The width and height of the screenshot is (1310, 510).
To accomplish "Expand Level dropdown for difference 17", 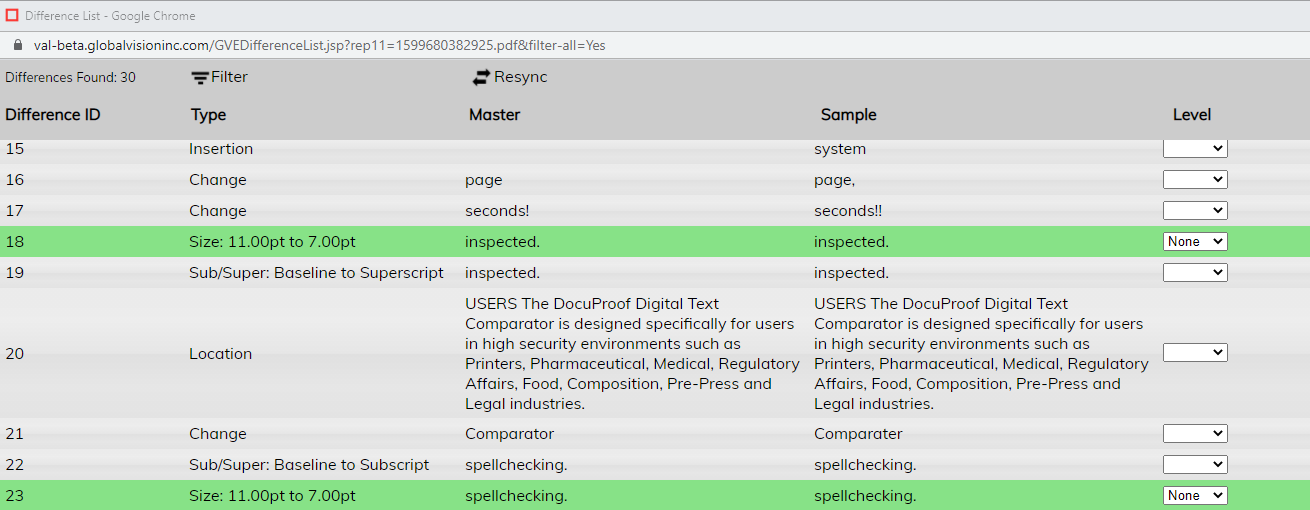I will tap(1194, 211).
